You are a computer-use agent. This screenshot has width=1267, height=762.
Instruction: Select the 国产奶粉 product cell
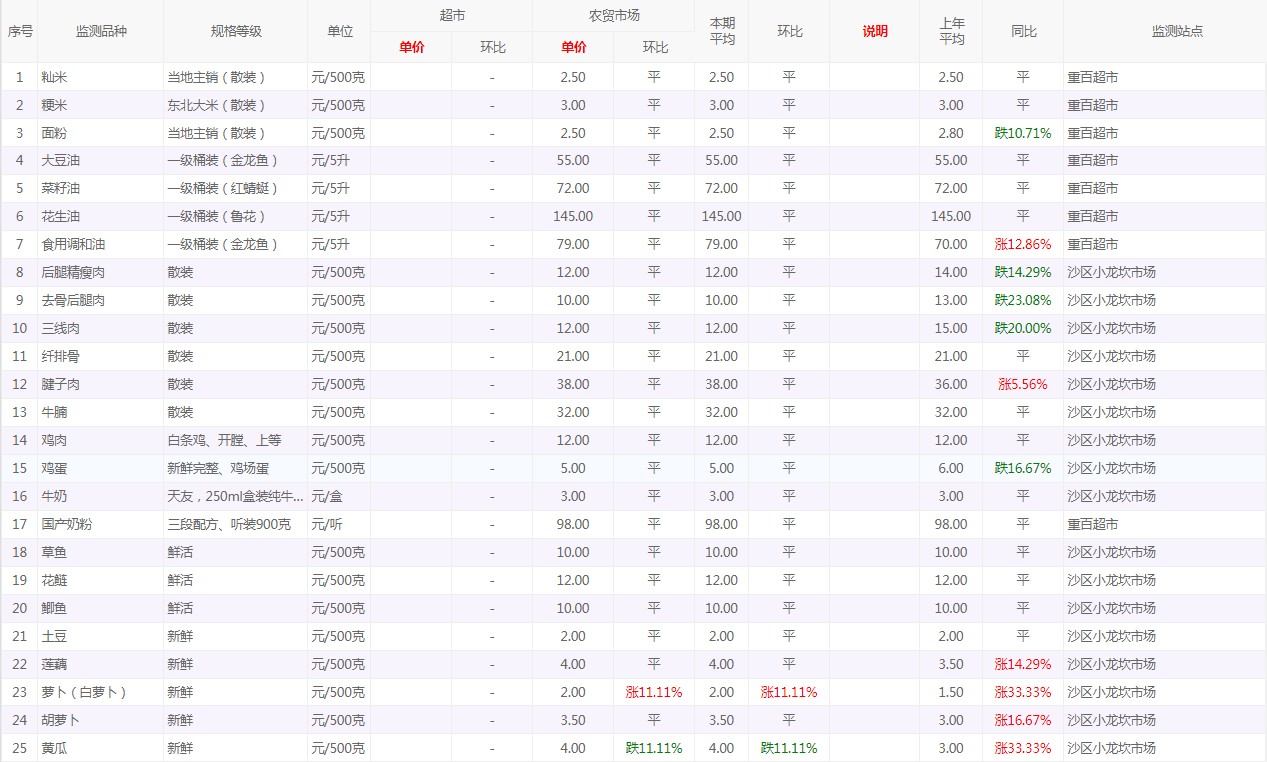66,524
